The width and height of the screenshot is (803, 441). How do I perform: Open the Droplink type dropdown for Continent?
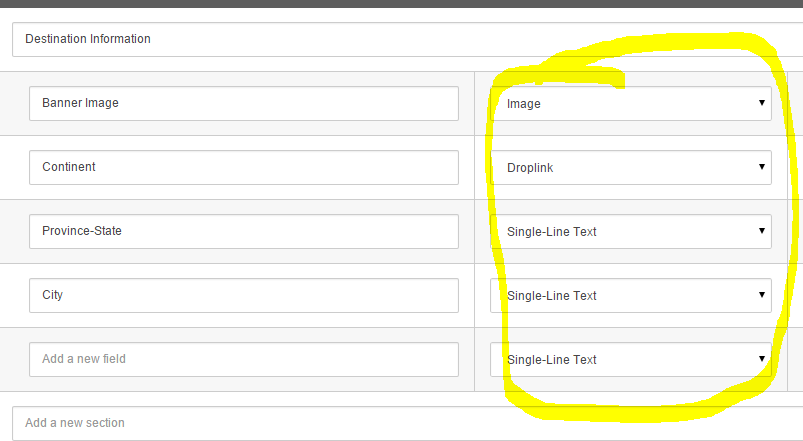pyautogui.click(x=630, y=167)
